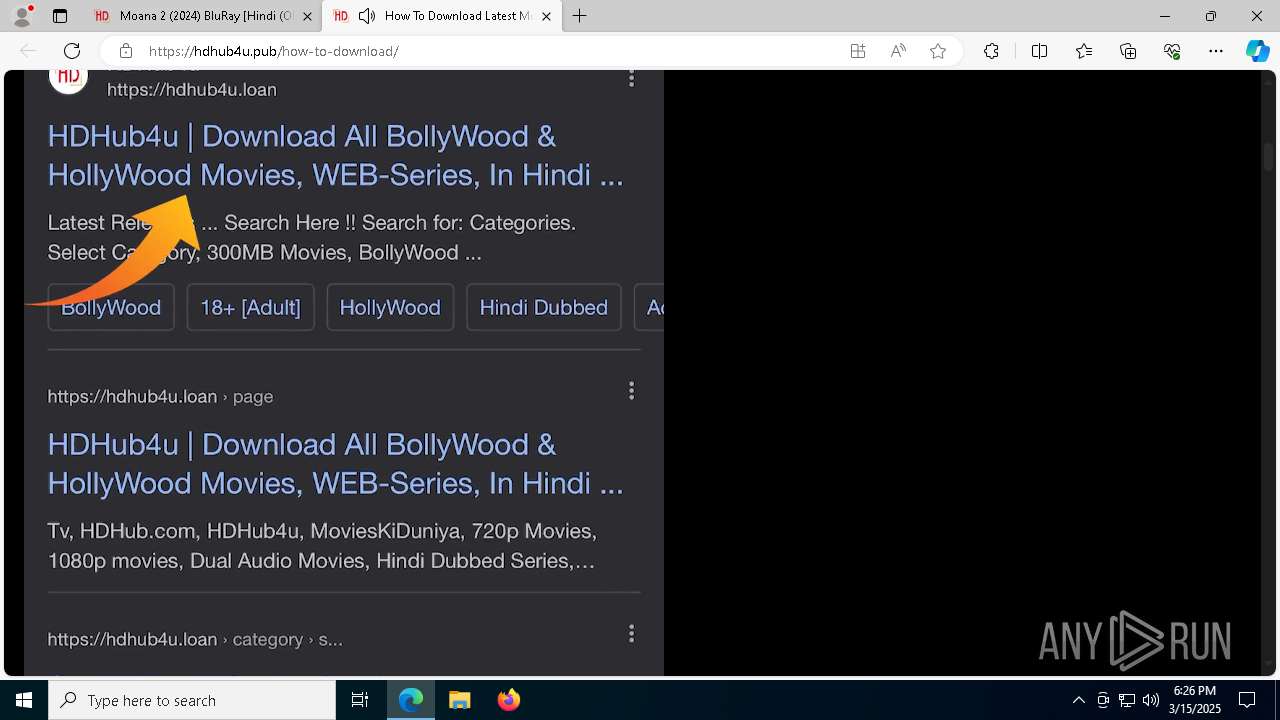Viewport: 1280px width, 720px height.
Task: Open the Windows Start menu
Action: [x=24, y=700]
